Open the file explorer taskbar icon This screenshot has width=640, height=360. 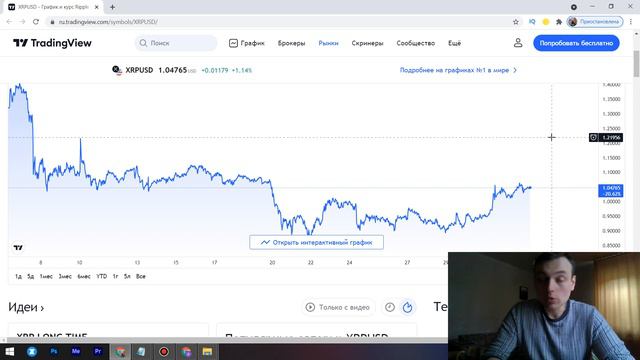[x=207, y=351]
